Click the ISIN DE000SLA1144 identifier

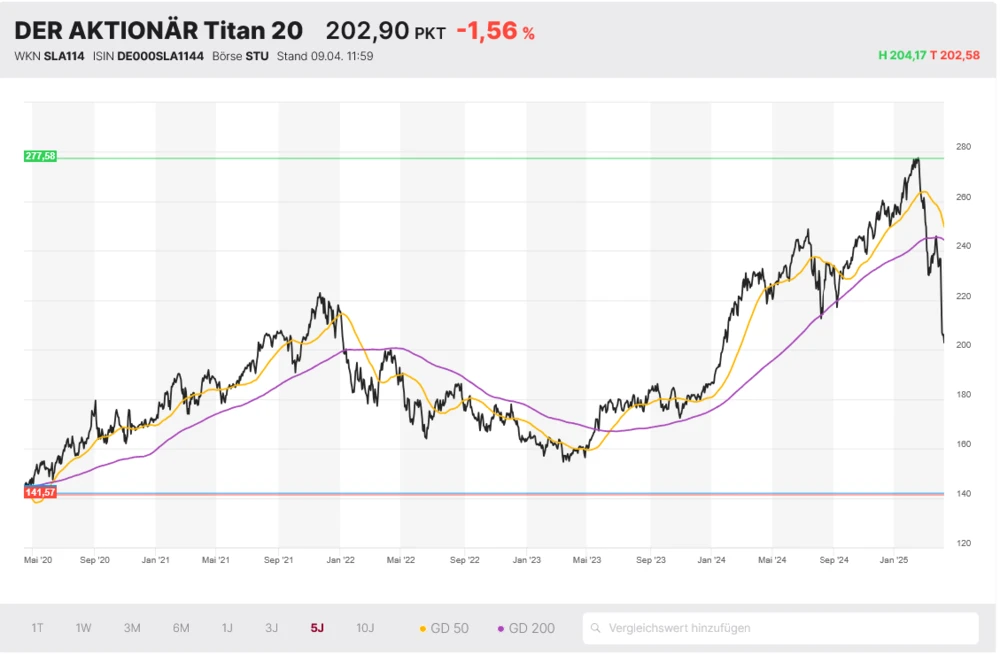coord(148,56)
